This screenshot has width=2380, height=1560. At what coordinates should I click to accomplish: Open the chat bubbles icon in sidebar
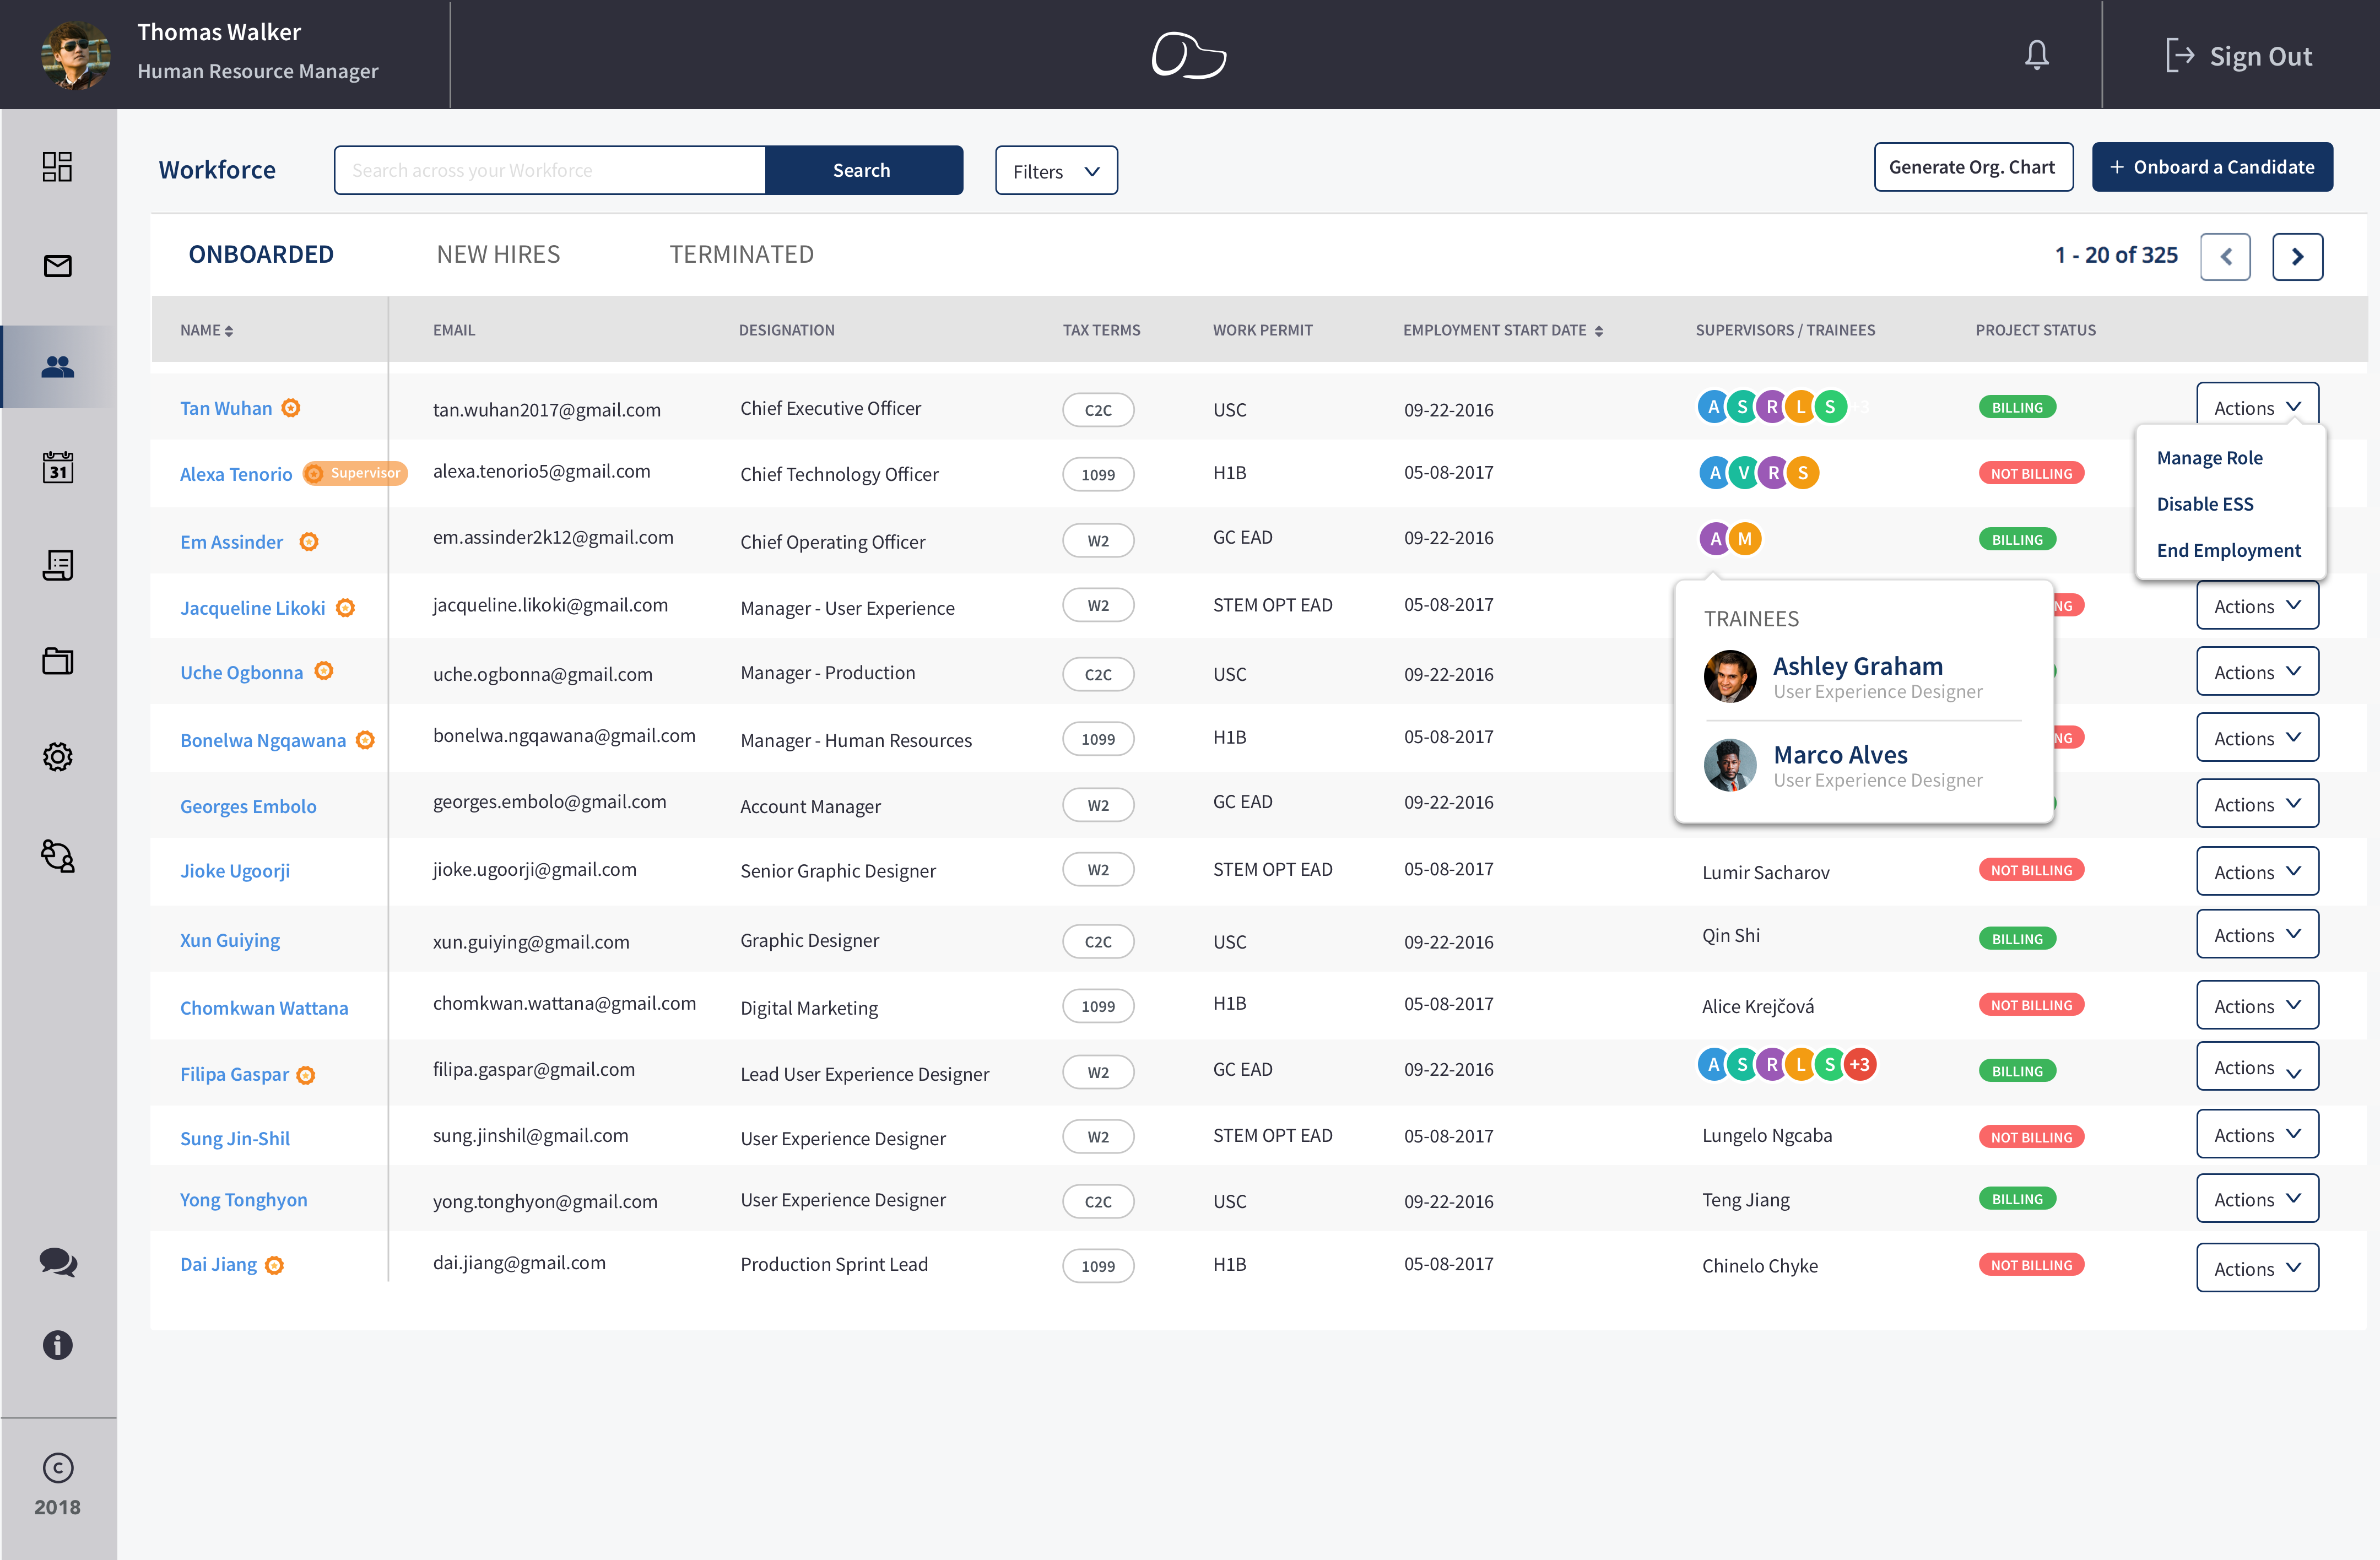tap(57, 1261)
